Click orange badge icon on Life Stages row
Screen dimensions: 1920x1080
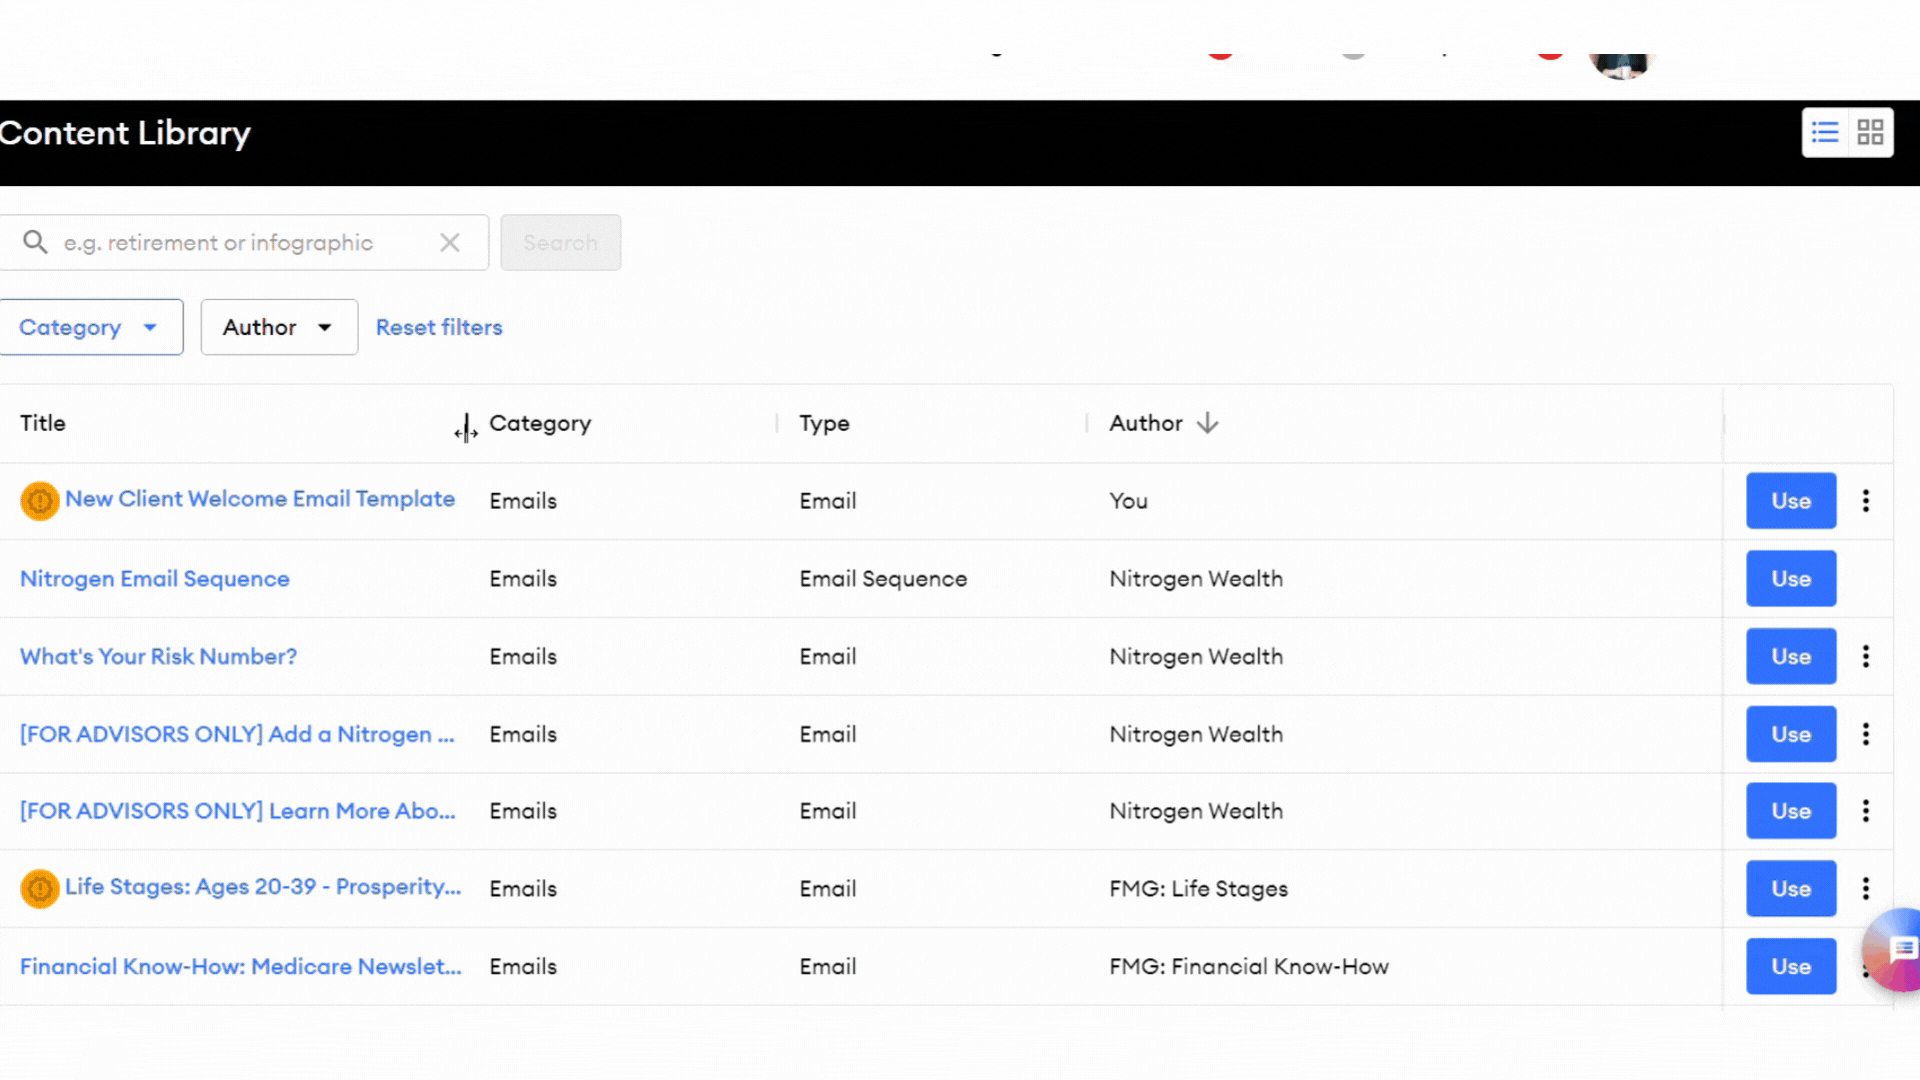[40, 888]
